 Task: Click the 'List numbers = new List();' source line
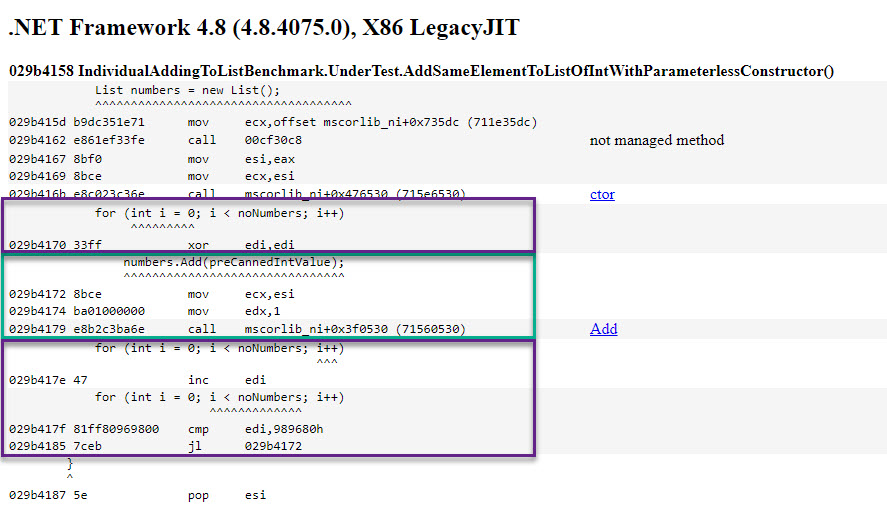click(187, 90)
